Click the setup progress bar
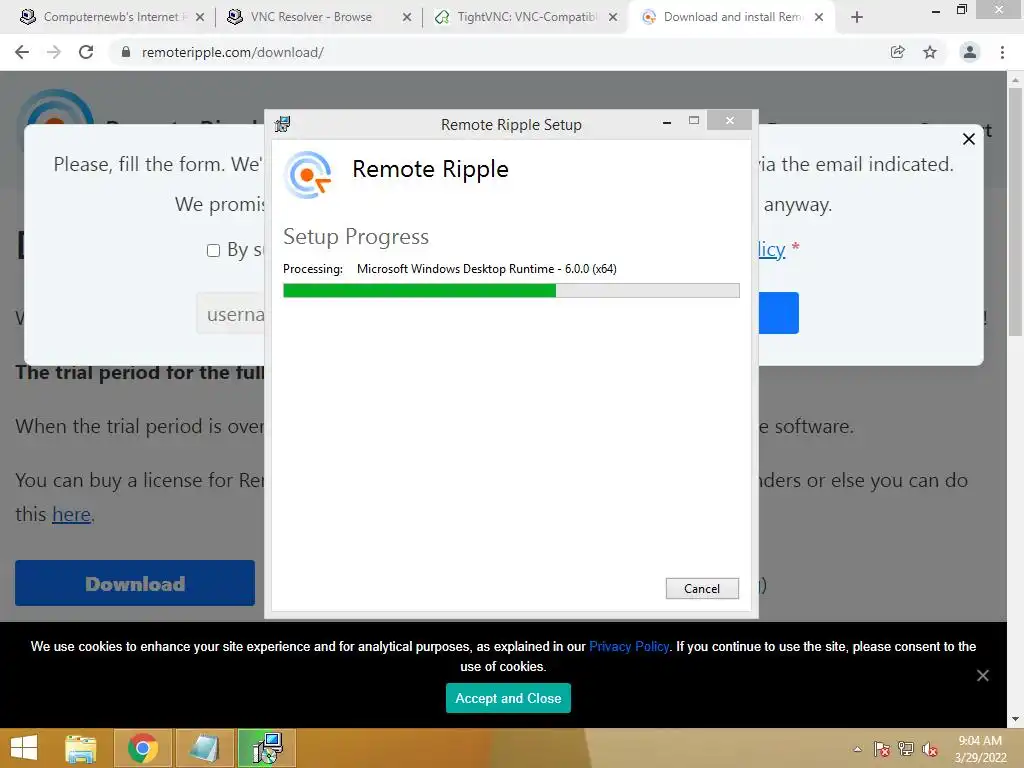 [x=511, y=291]
